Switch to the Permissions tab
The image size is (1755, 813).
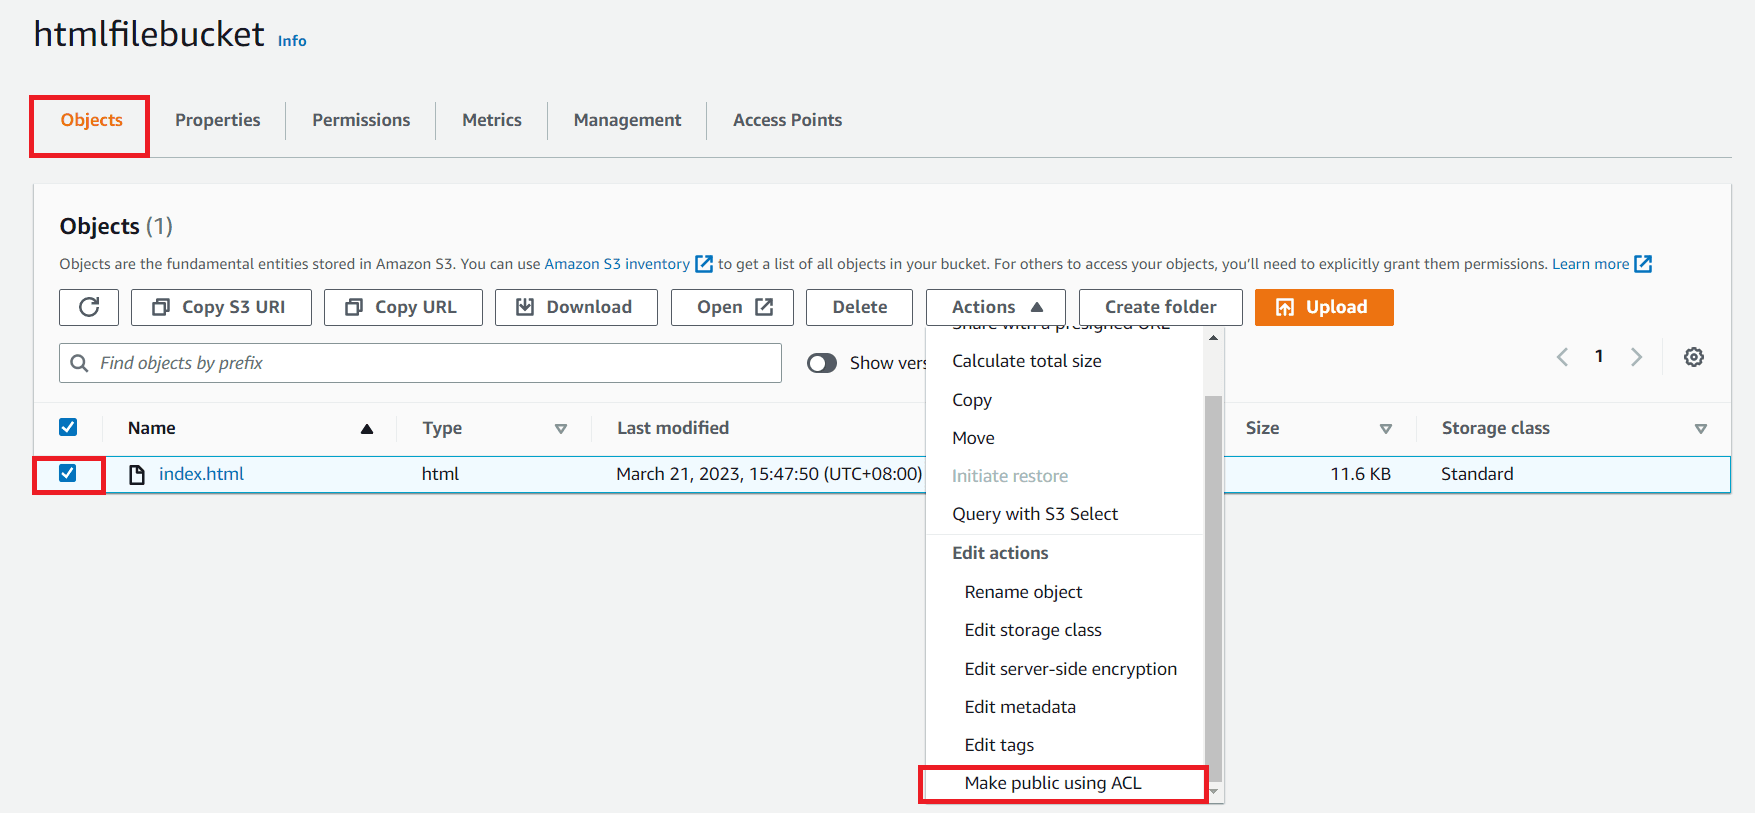click(361, 120)
